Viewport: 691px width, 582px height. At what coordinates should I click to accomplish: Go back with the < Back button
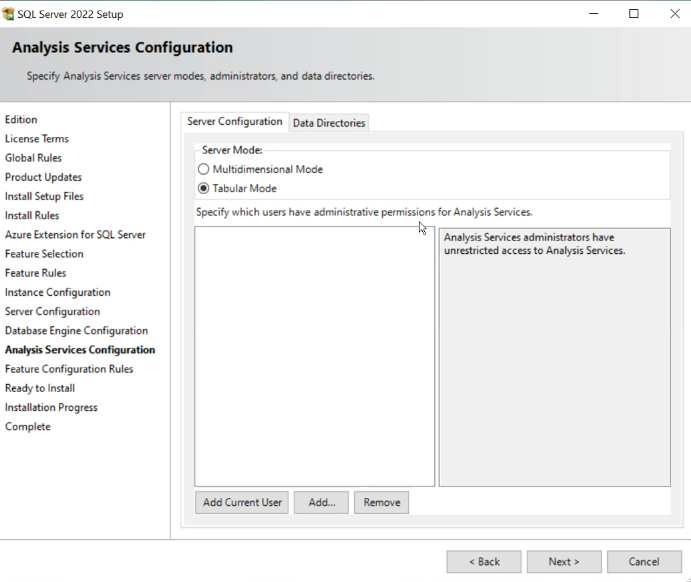click(484, 562)
